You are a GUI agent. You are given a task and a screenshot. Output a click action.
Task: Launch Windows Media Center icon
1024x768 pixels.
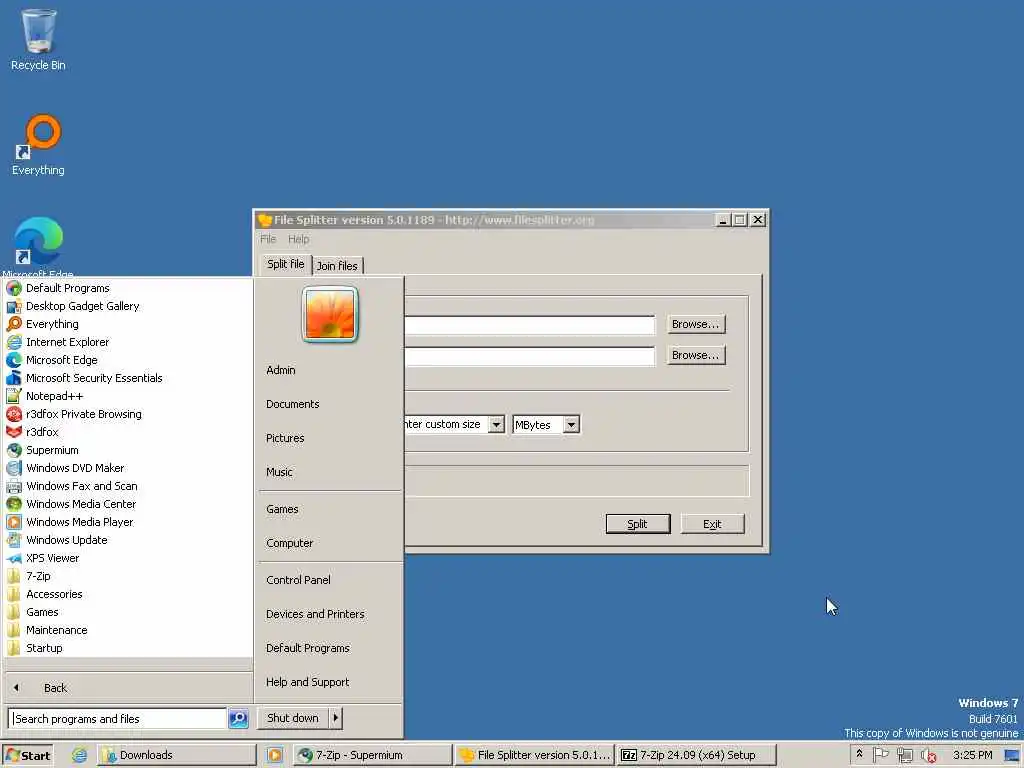click(x=14, y=504)
